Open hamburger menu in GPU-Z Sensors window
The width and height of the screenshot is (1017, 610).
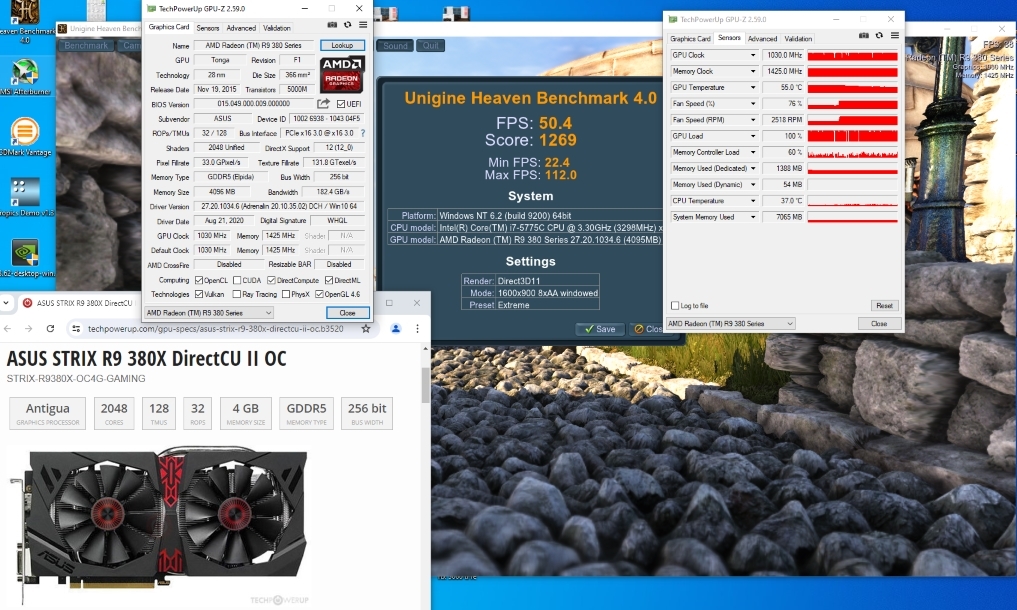pyautogui.click(x=894, y=36)
